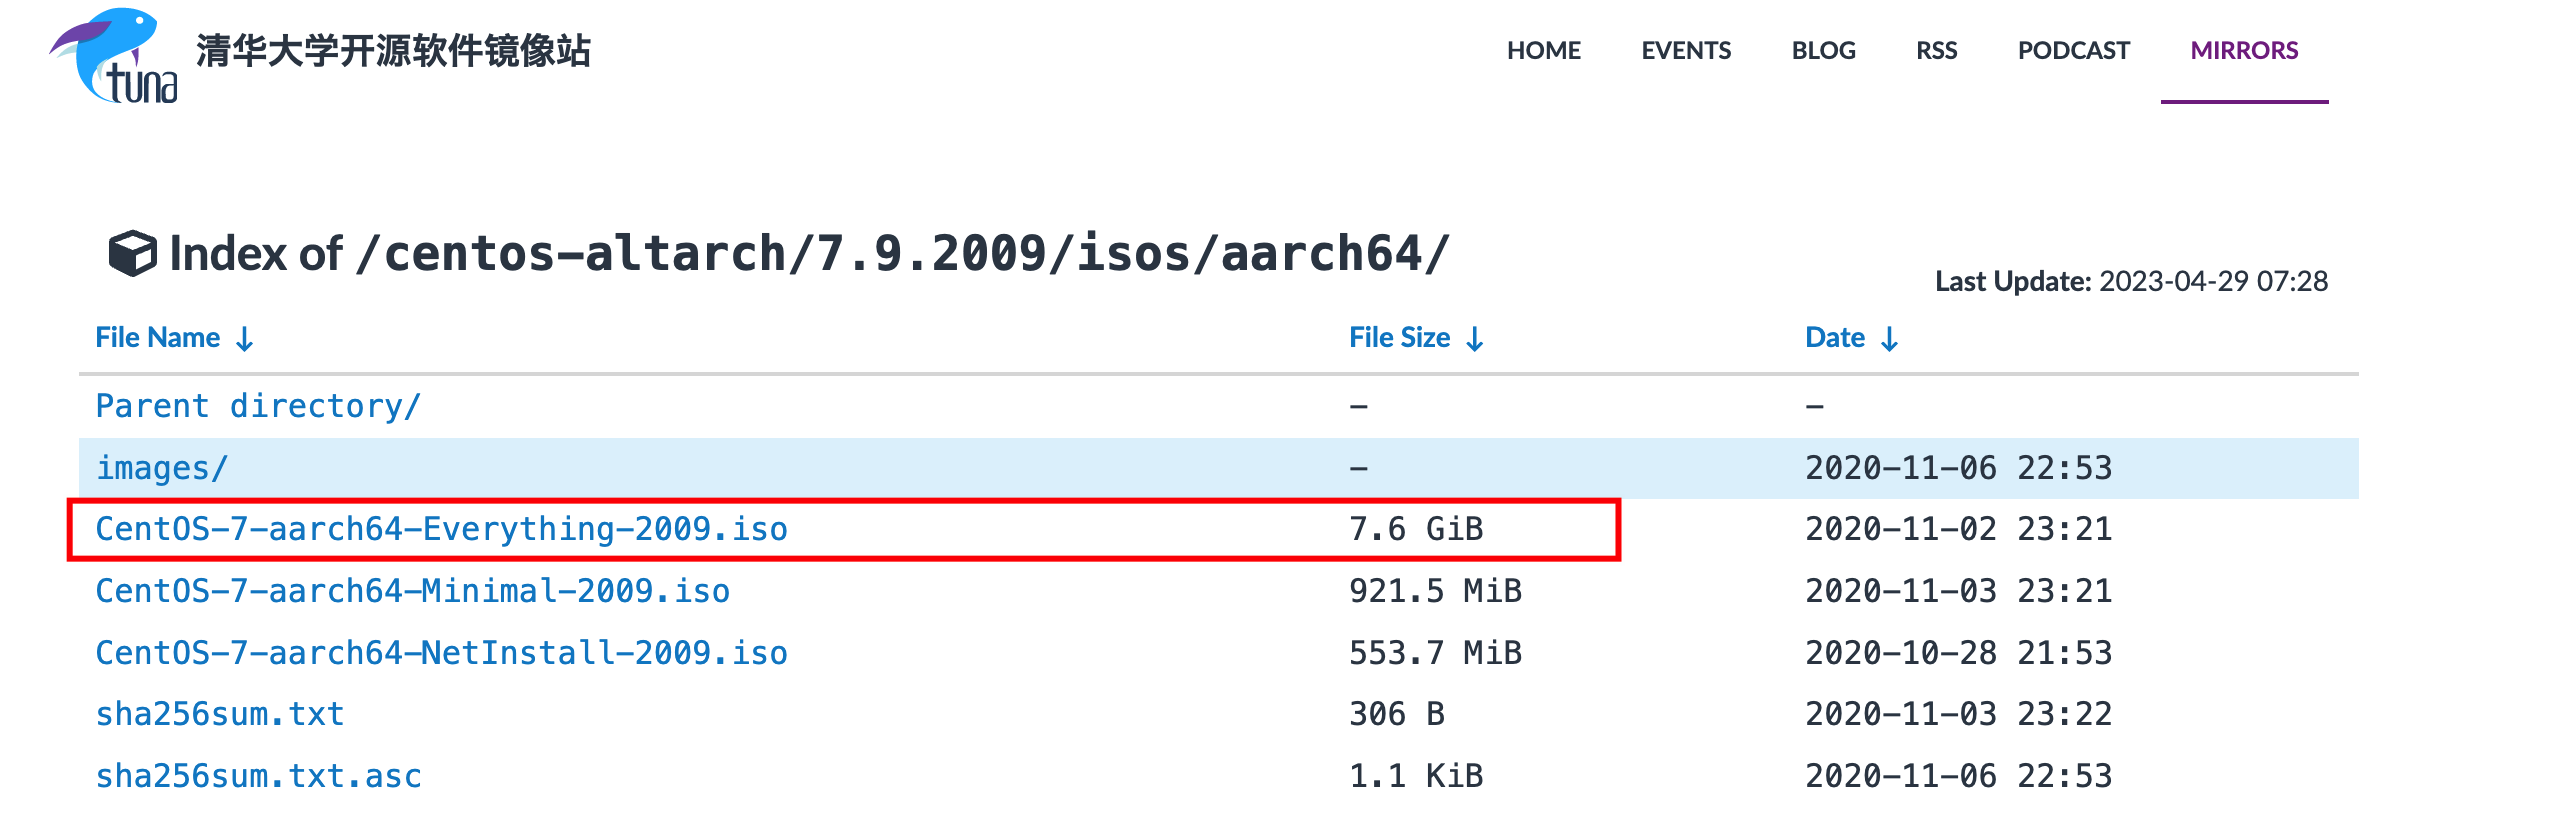Go to the EVENTS page
Image resolution: width=2568 pixels, height=834 pixels.
tap(1686, 51)
